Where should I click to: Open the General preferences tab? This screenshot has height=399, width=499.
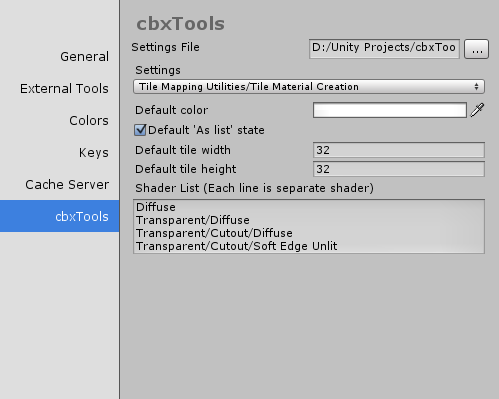(x=84, y=56)
